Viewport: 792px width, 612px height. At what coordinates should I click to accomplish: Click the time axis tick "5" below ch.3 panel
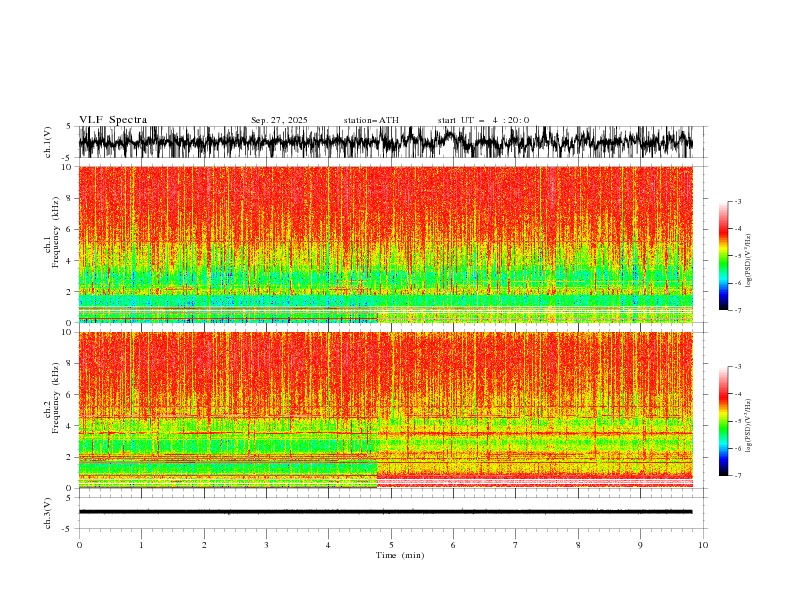(x=391, y=545)
